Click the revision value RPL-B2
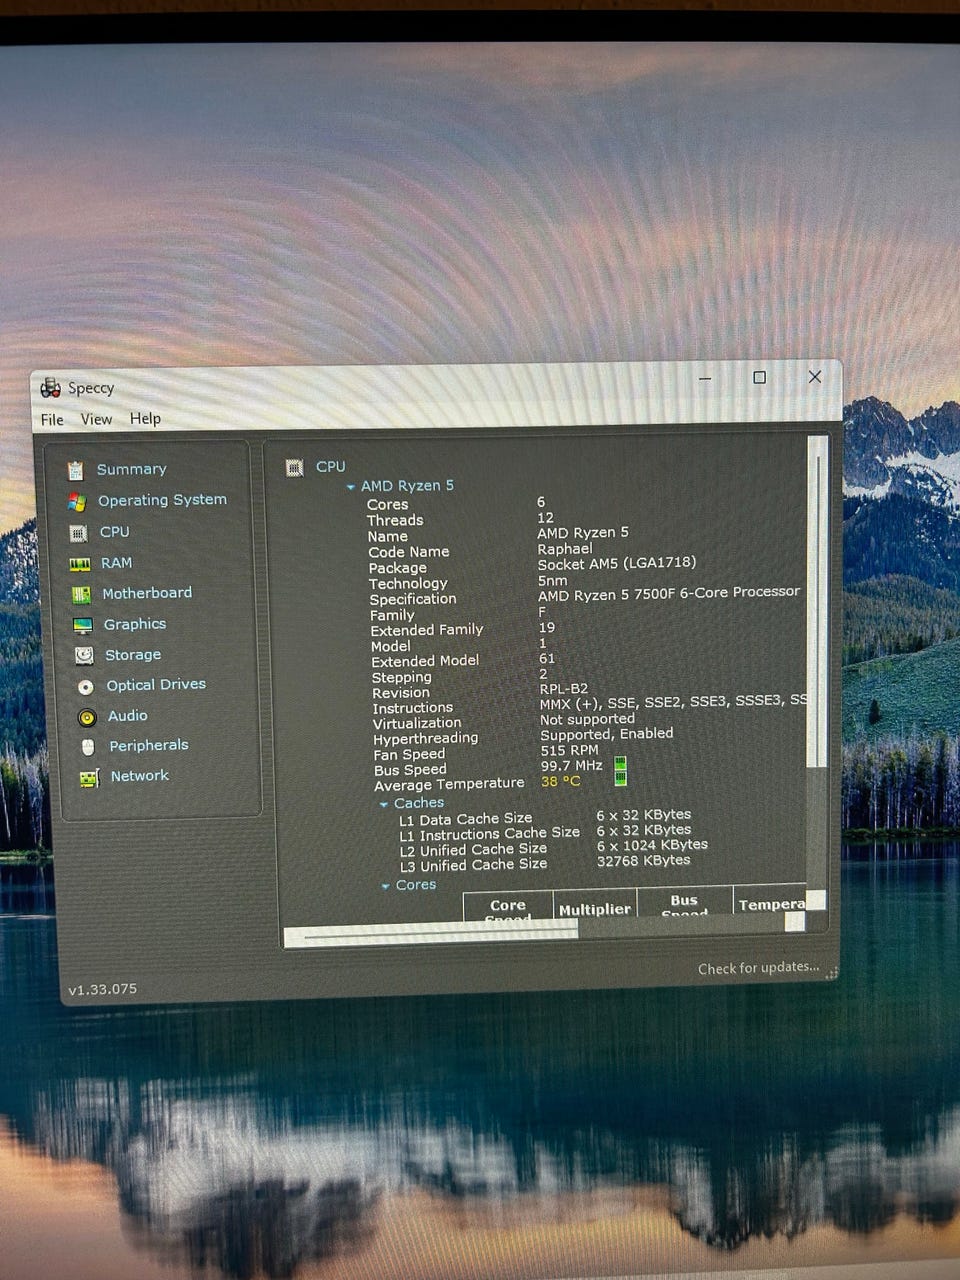Image resolution: width=960 pixels, height=1280 pixels. tap(564, 689)
